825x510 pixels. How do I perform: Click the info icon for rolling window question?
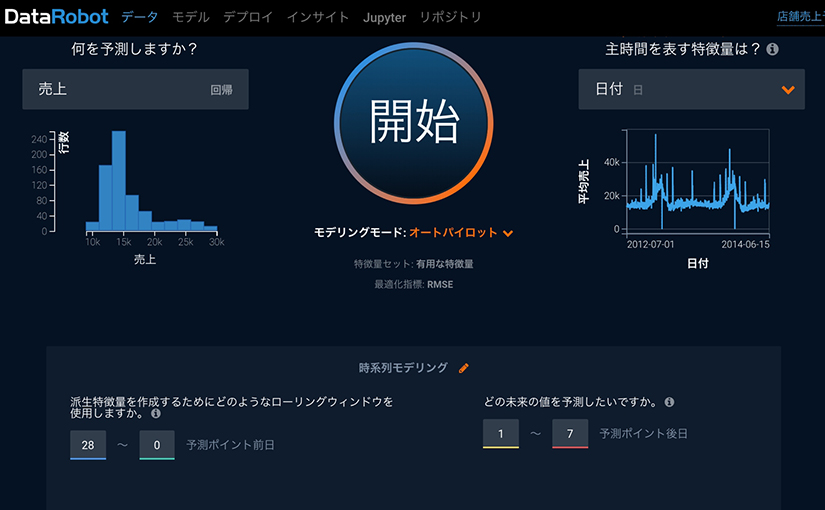[156, 414]
